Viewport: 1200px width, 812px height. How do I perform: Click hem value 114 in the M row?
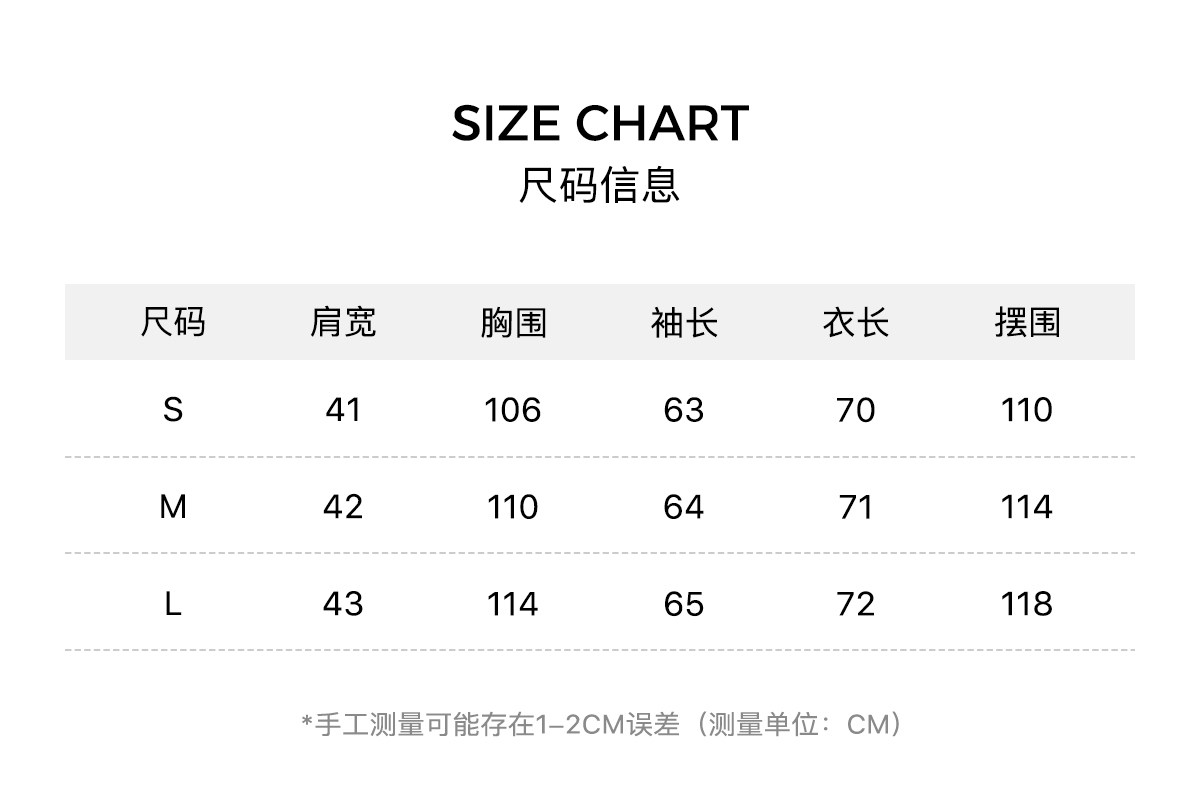pos(1027,507)
